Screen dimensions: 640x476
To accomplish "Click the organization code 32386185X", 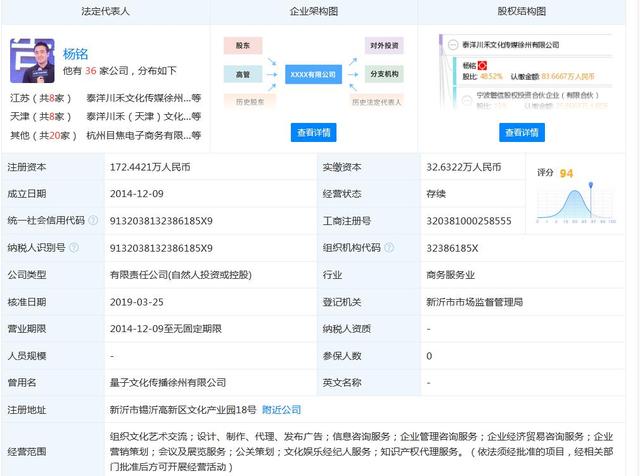I will tap(452, 248).
